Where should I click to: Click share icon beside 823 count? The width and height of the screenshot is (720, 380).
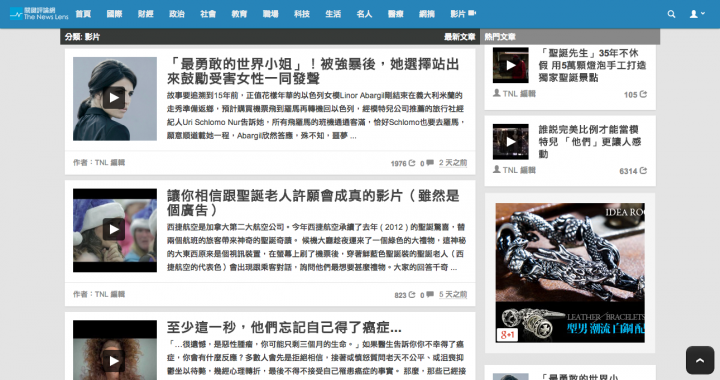tap(412, 295)
